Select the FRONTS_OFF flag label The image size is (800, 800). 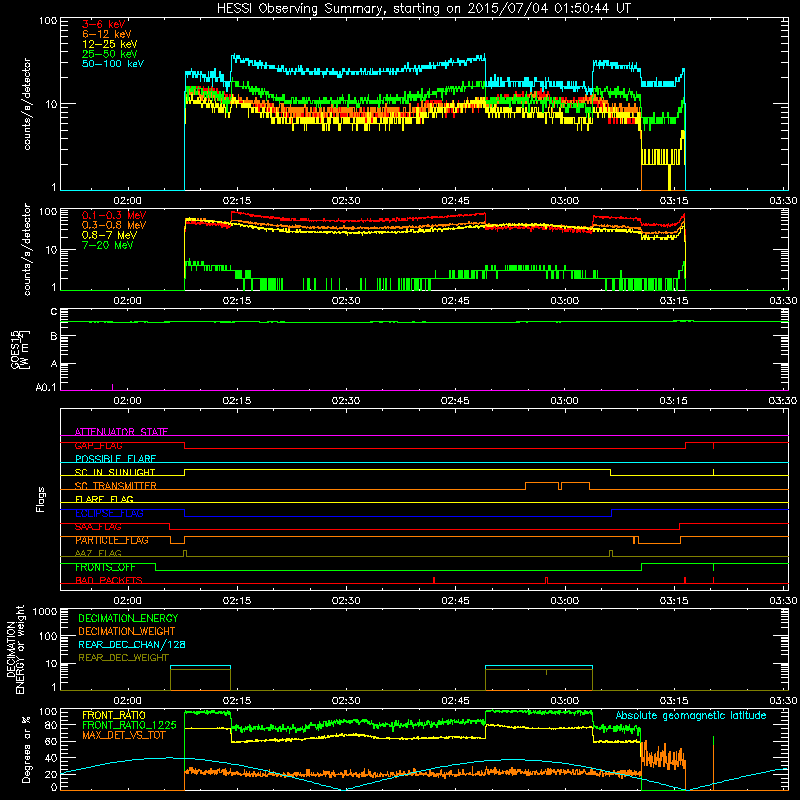click(x=105, y=567)
